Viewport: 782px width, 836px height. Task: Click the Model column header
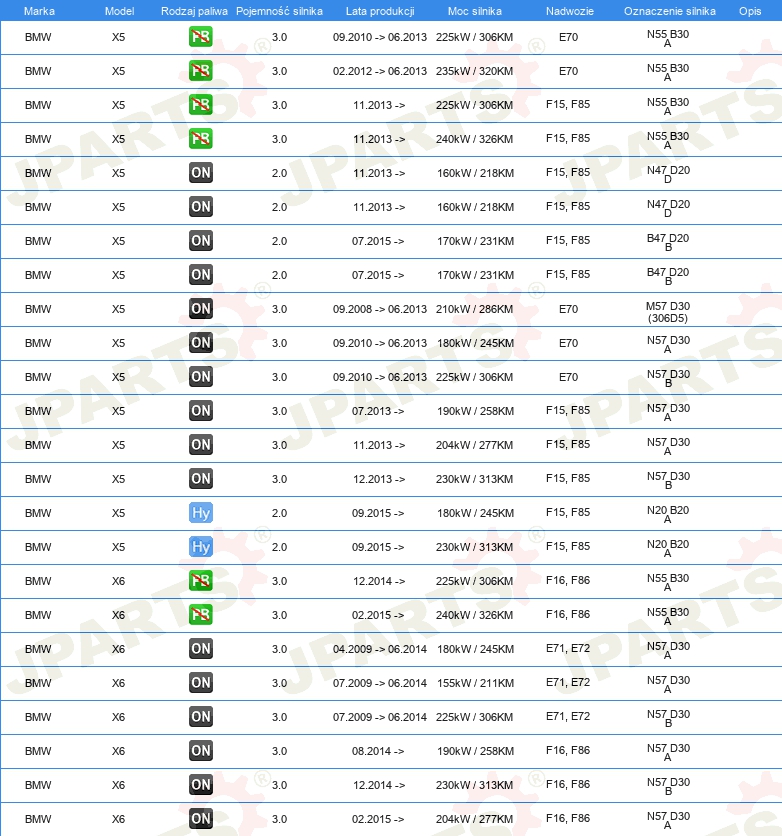119,11
